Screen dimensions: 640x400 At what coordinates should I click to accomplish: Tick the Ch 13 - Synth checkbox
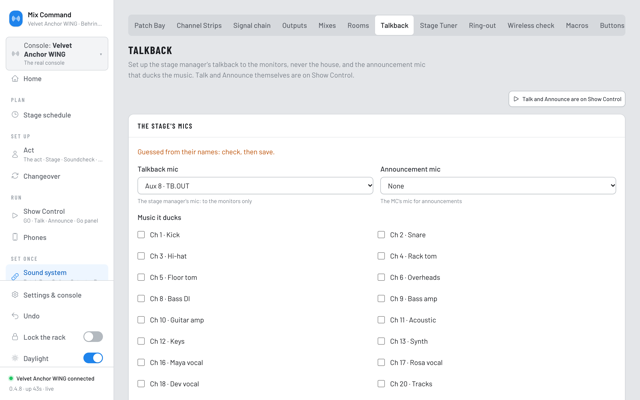(381, 341)
